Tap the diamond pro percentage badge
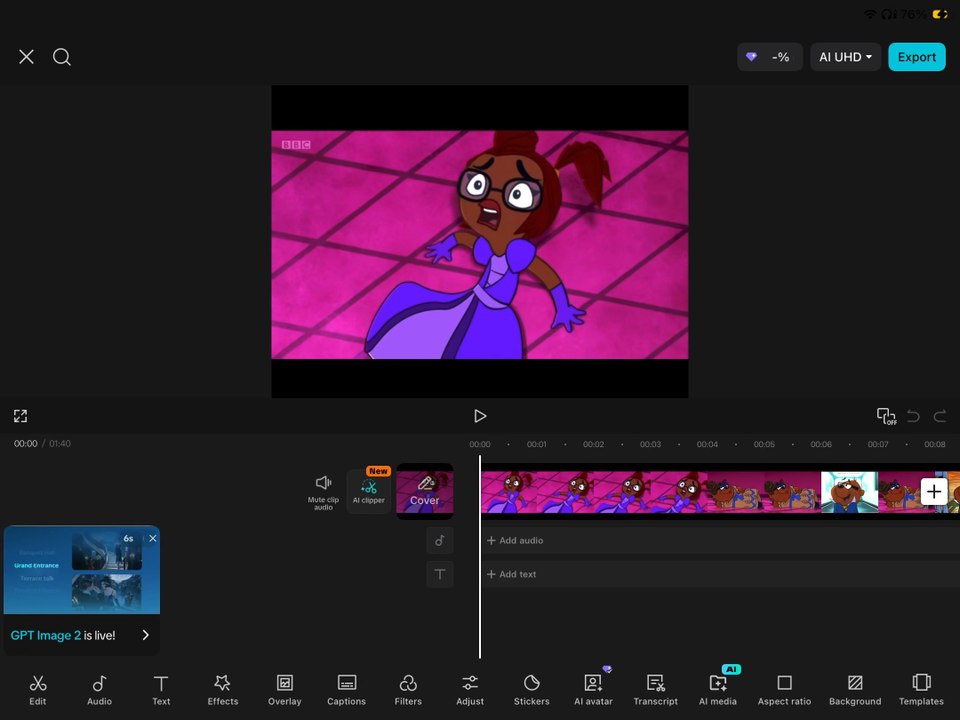This screenshot has height=720, width=960. click(x=770, y=57)
